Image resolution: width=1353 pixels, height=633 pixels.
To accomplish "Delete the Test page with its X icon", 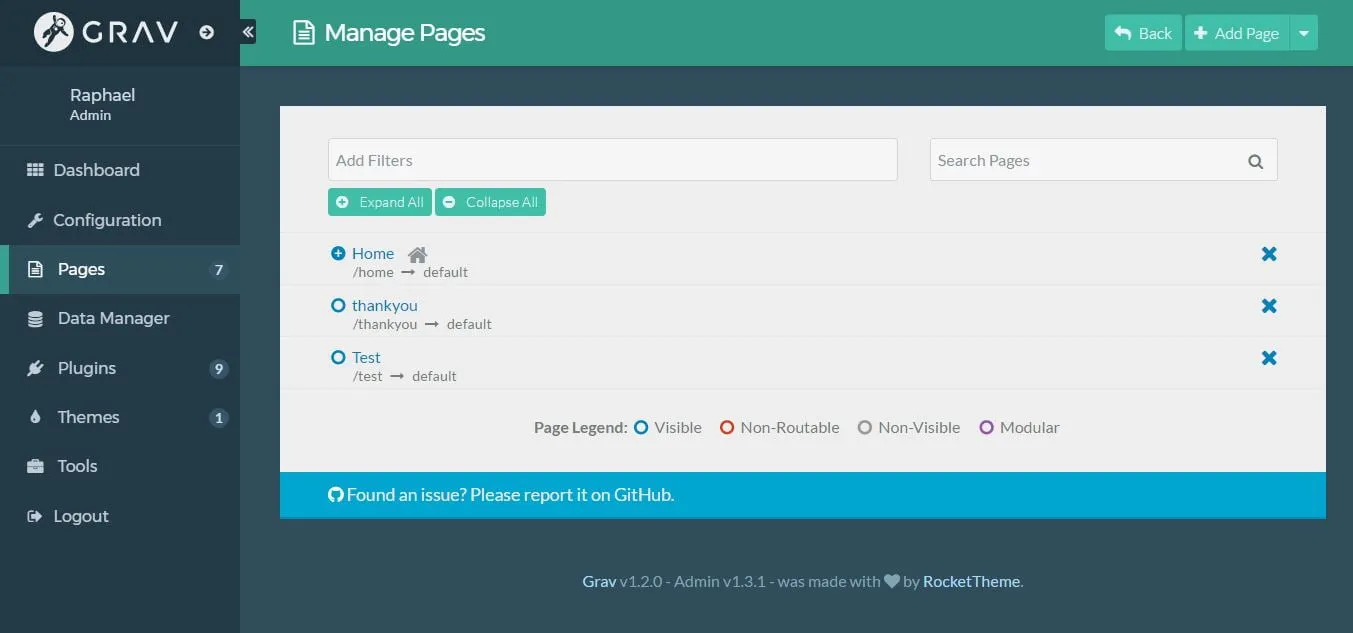I will click(1269, 358).
